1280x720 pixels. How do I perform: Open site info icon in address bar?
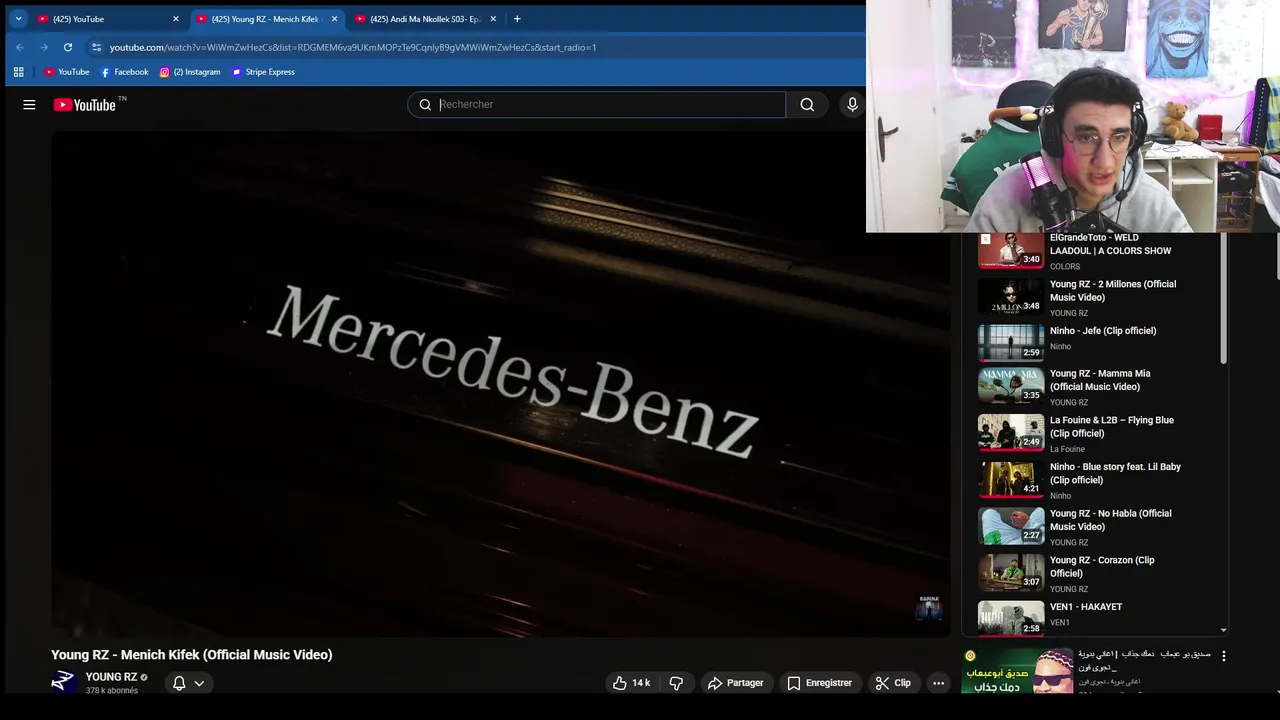tap(96, 47)
